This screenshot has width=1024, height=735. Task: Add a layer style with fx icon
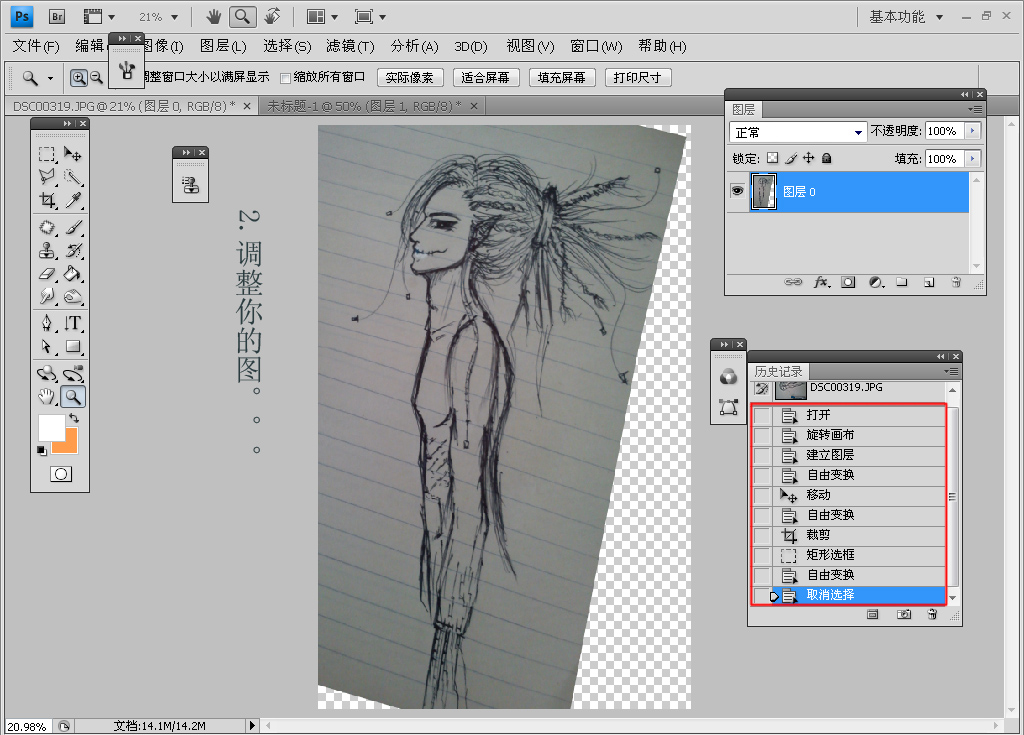coord(822,283)
